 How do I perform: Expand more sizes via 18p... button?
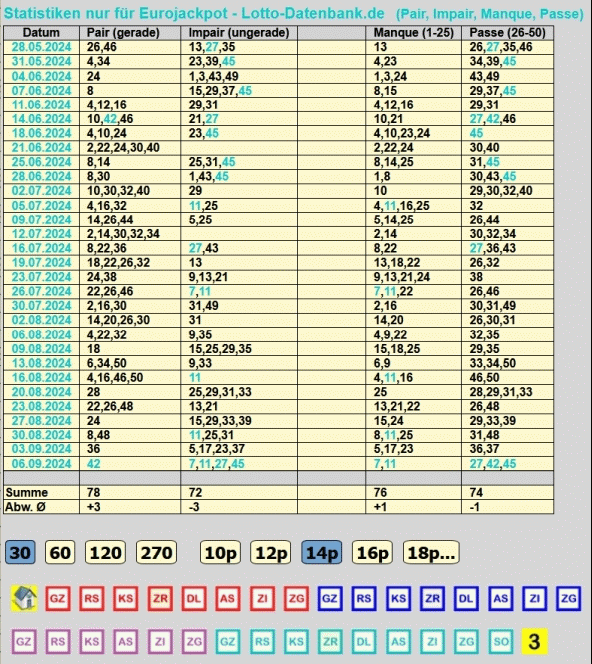[431, 552]
